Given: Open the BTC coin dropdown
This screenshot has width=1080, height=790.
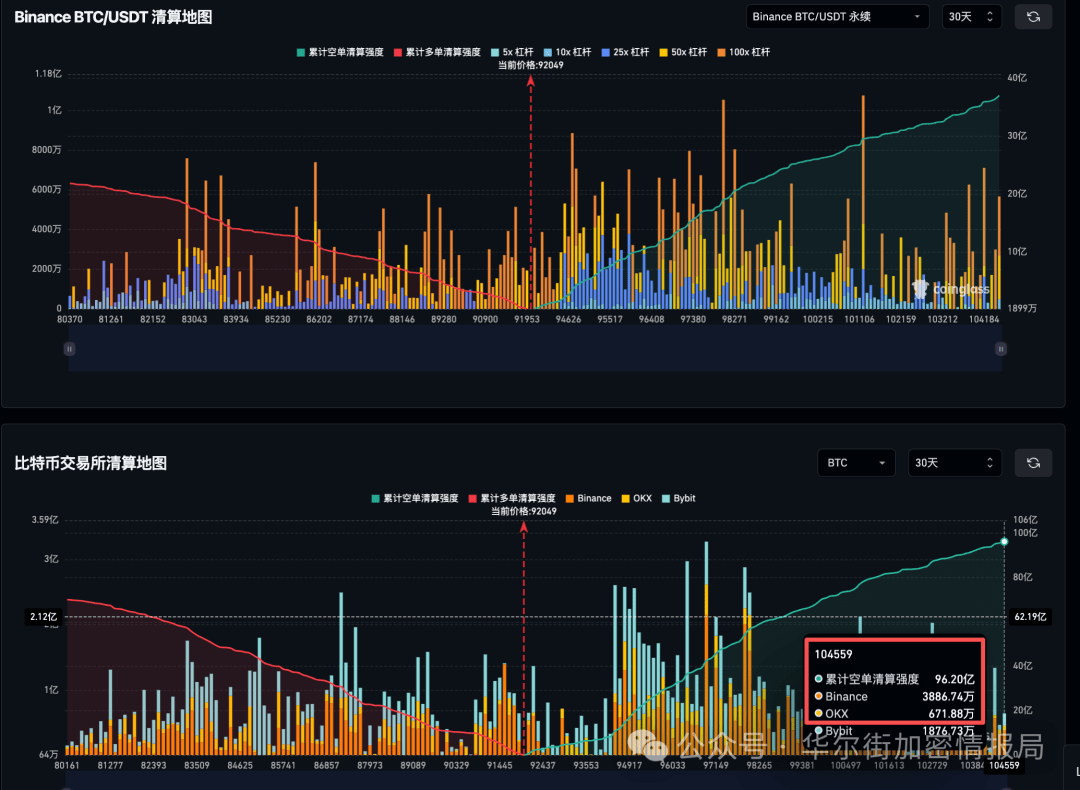Looking at the screenshot, I should (856, 463).
